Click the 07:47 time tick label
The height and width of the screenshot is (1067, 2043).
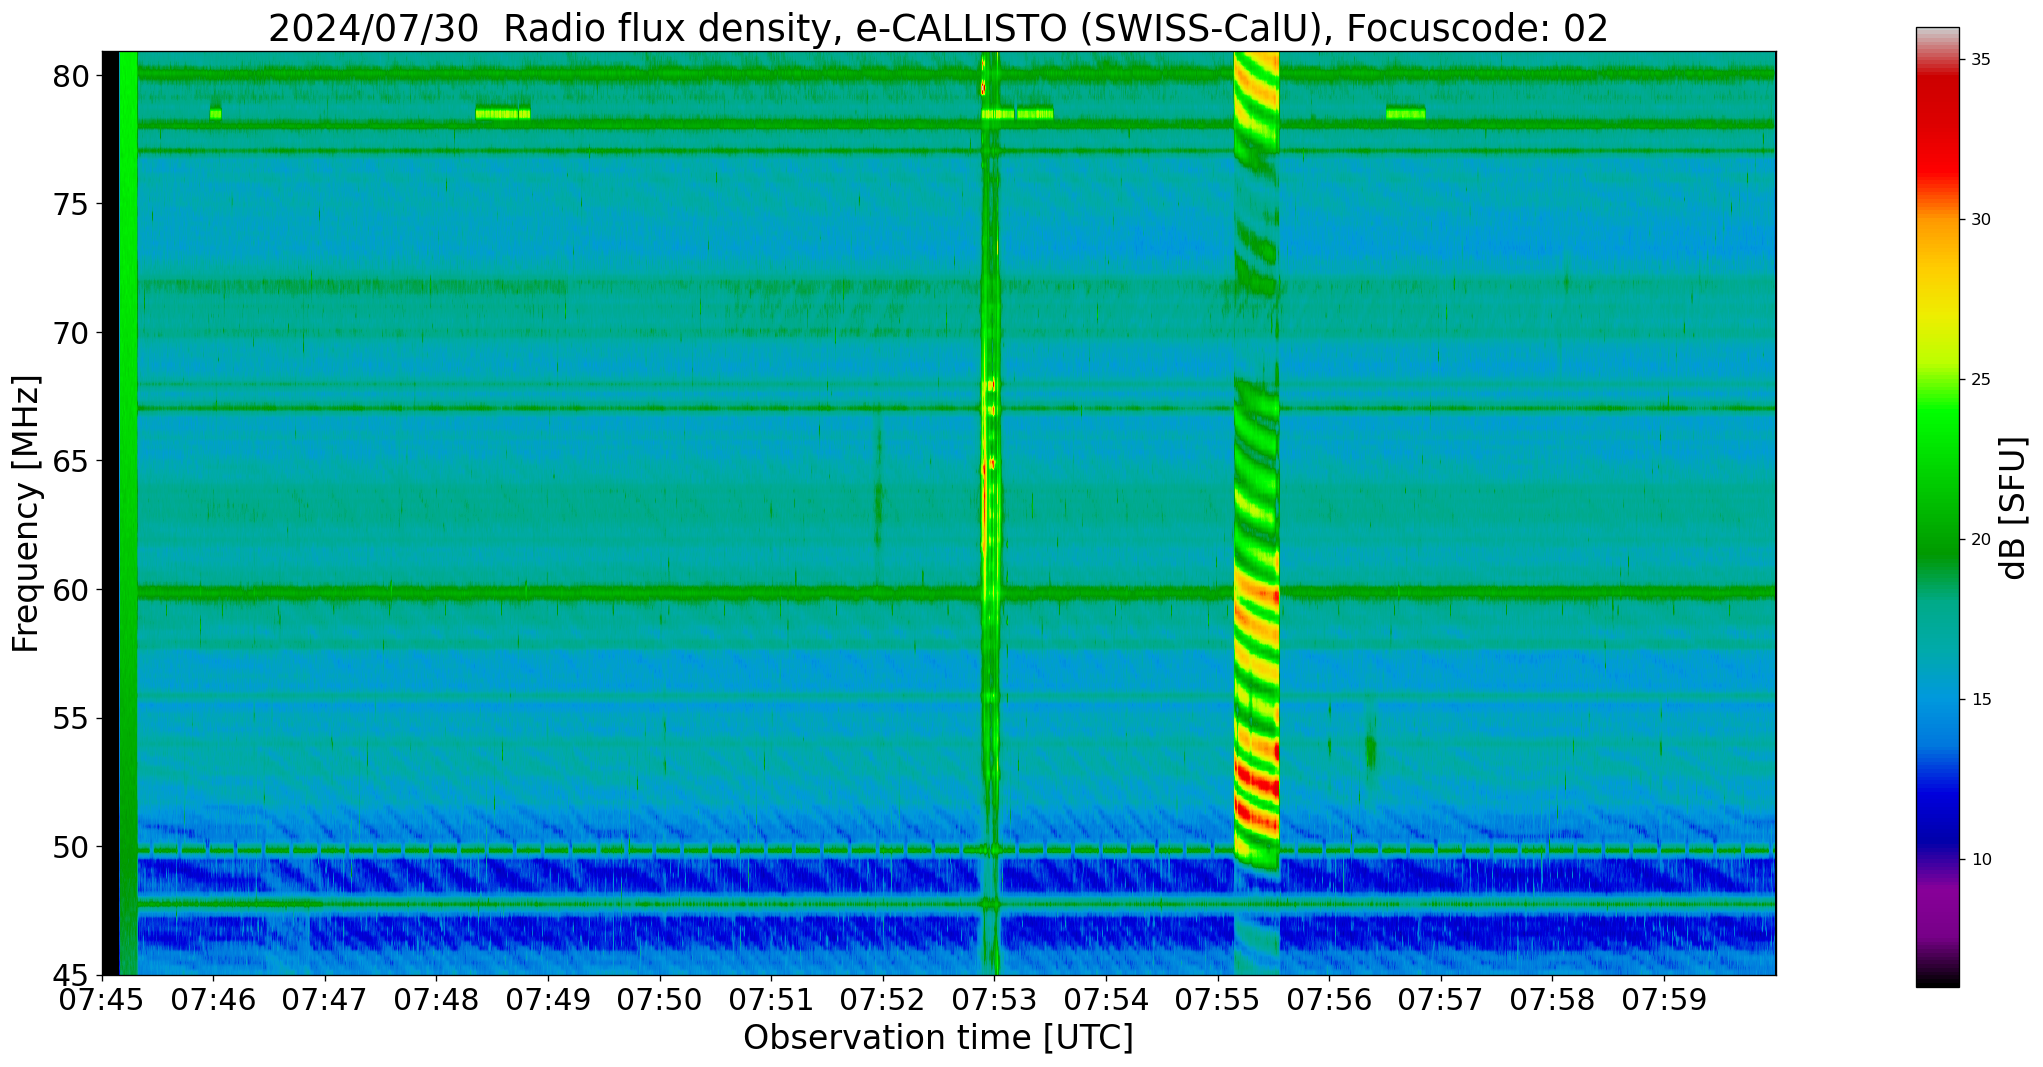click(325, 1001)
